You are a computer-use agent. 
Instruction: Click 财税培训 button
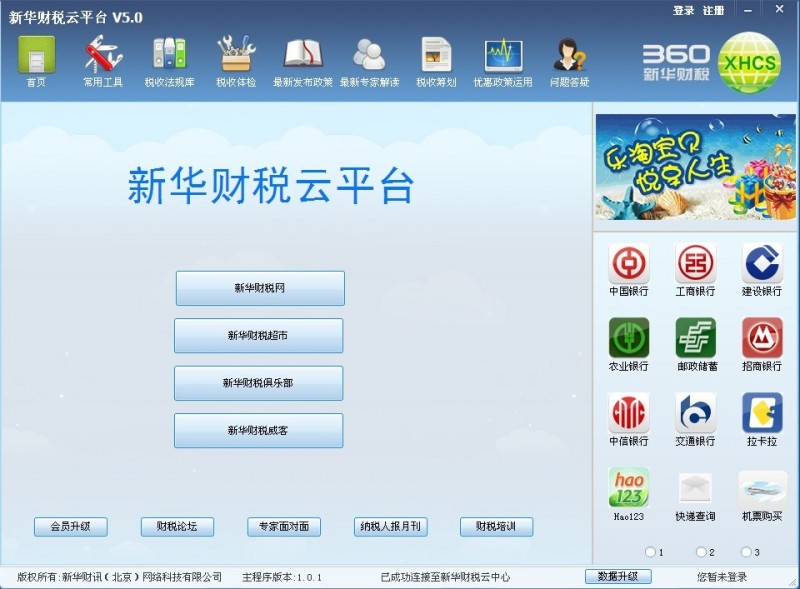coord(496,527)
